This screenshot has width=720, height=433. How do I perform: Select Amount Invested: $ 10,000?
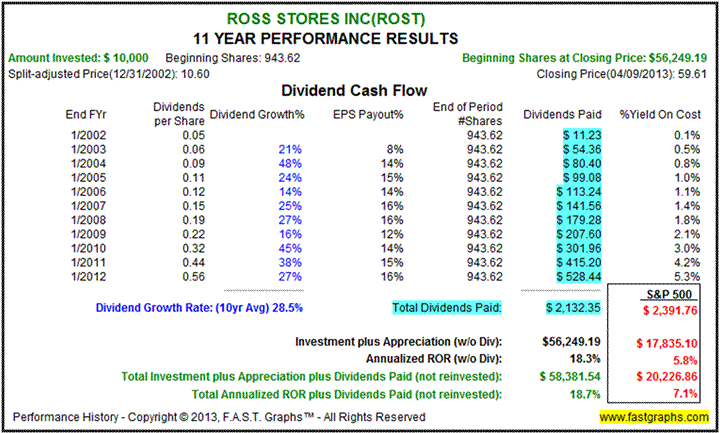point(79,58)
